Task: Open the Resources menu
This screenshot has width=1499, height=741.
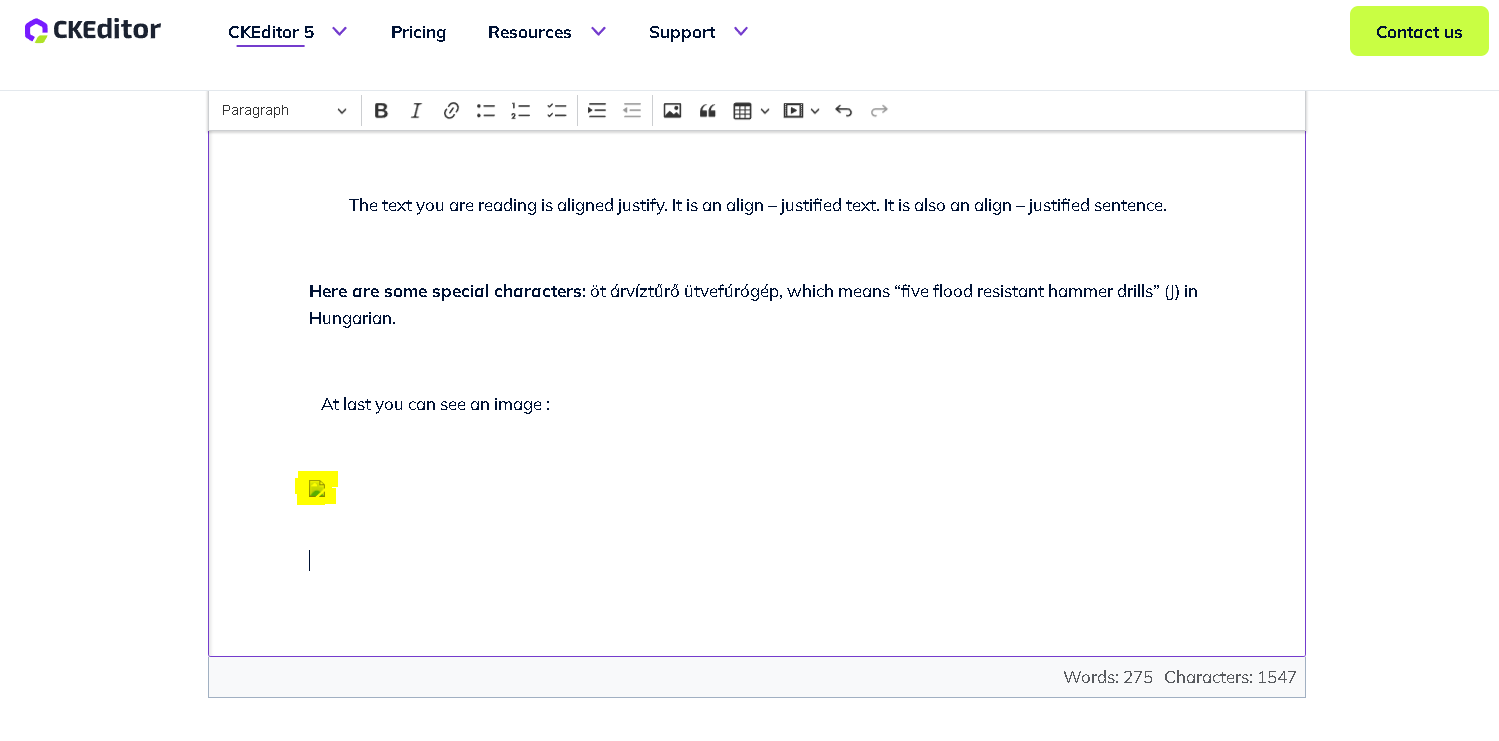Action: pos(546,32)
